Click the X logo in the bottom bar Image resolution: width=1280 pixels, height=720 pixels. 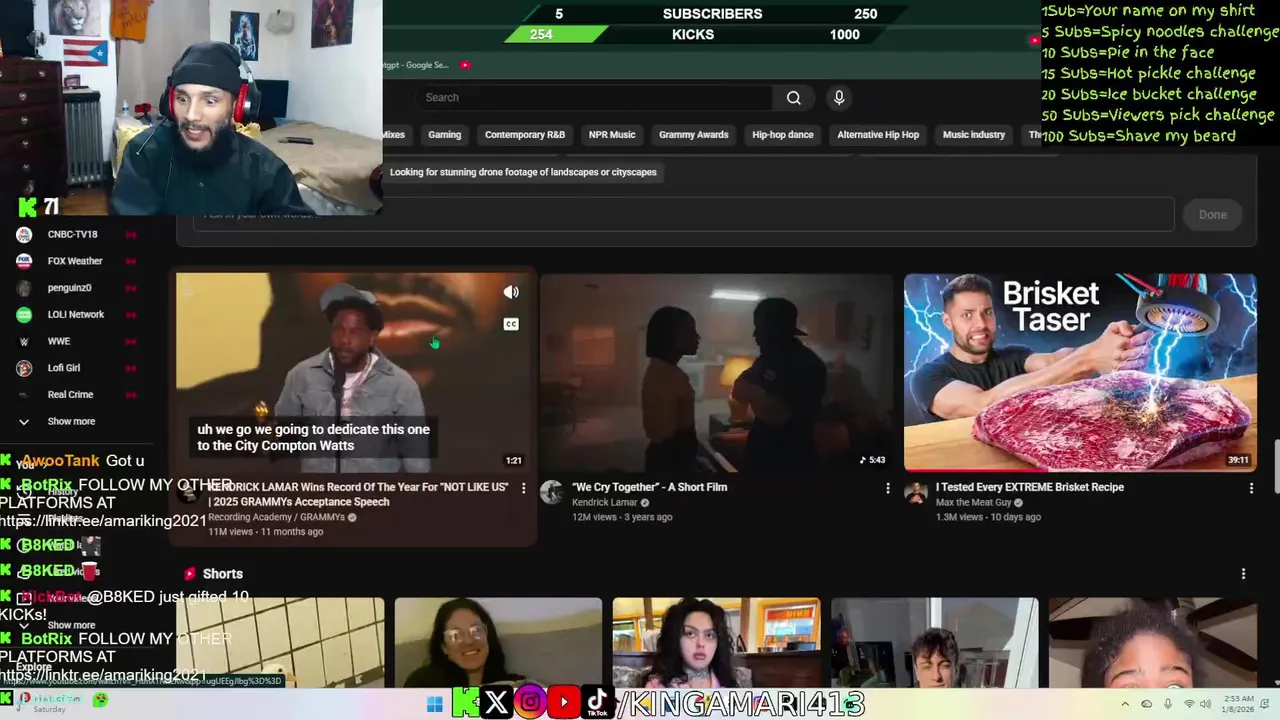click(496, 703)
